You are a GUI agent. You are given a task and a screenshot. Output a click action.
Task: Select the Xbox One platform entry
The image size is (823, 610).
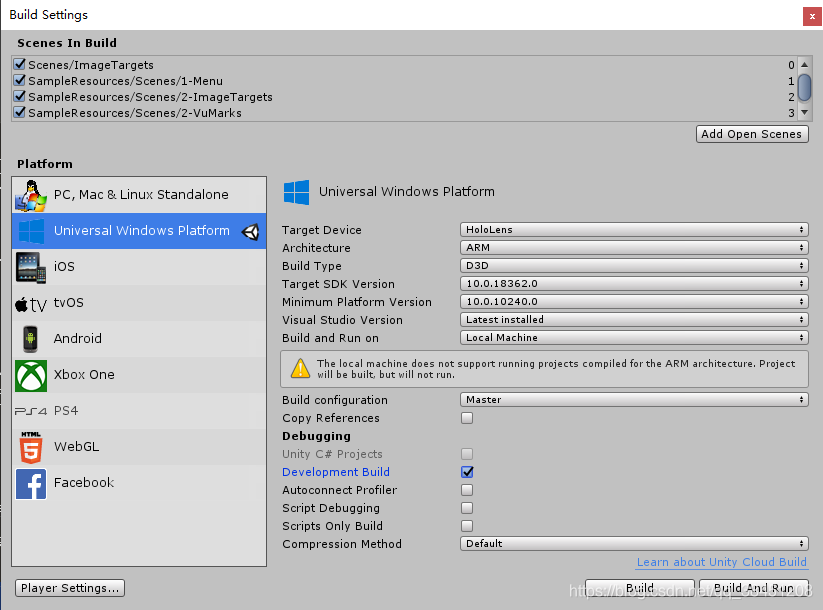coord(139,375)
